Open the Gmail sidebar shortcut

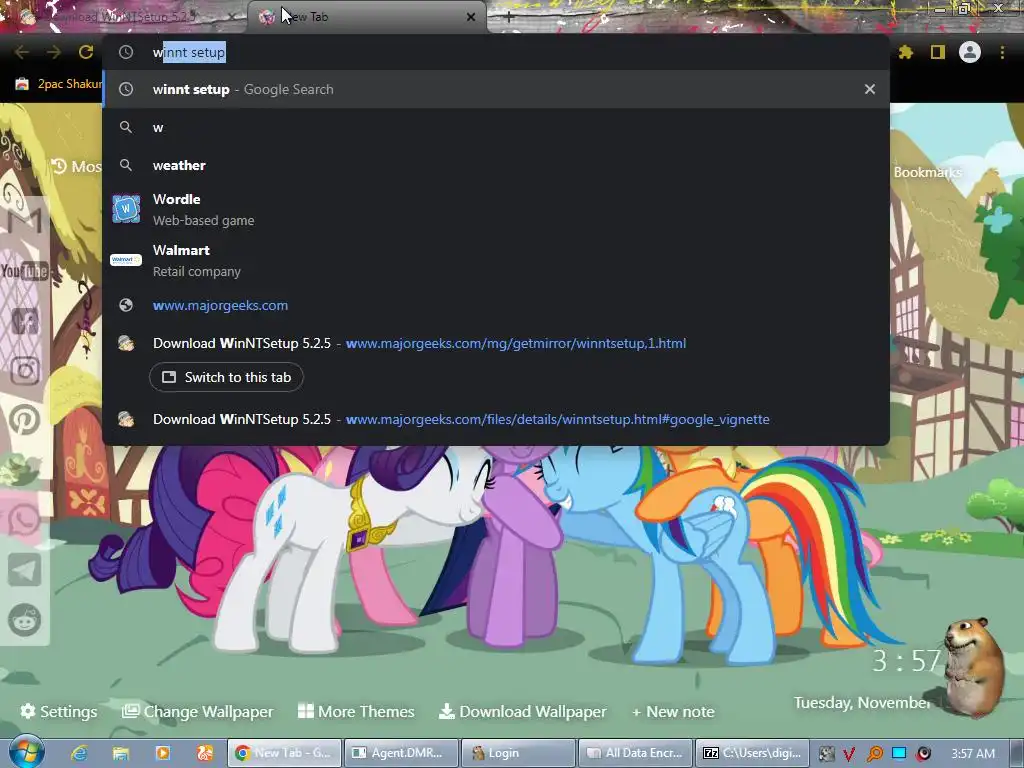(x=25, y=221)
